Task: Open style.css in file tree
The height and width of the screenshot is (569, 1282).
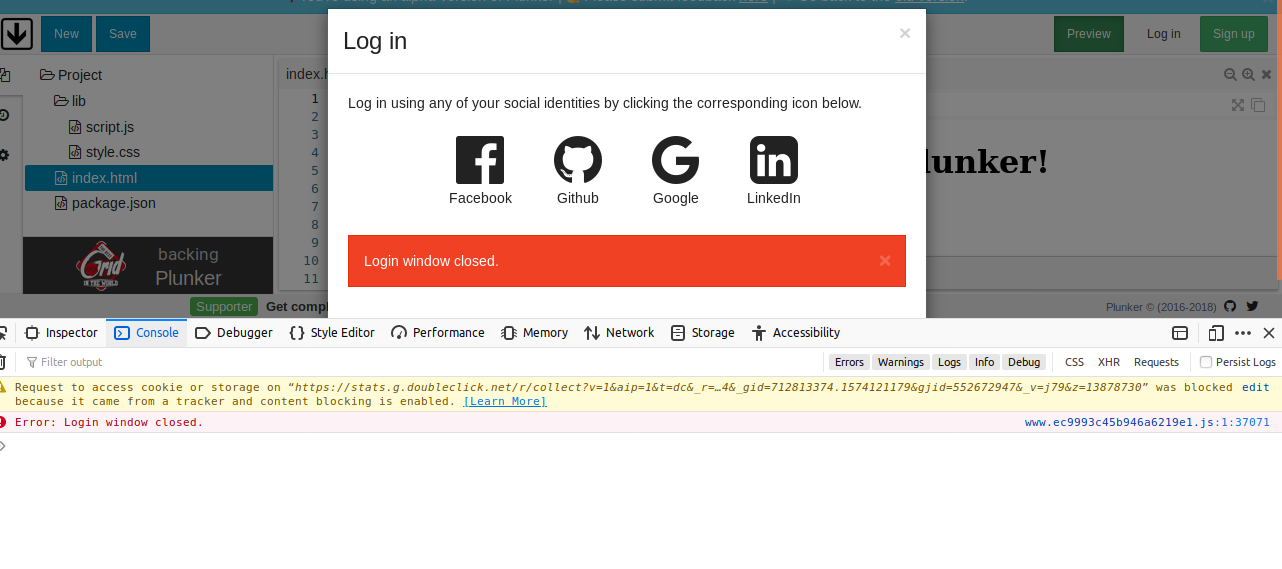Action: 104,152
